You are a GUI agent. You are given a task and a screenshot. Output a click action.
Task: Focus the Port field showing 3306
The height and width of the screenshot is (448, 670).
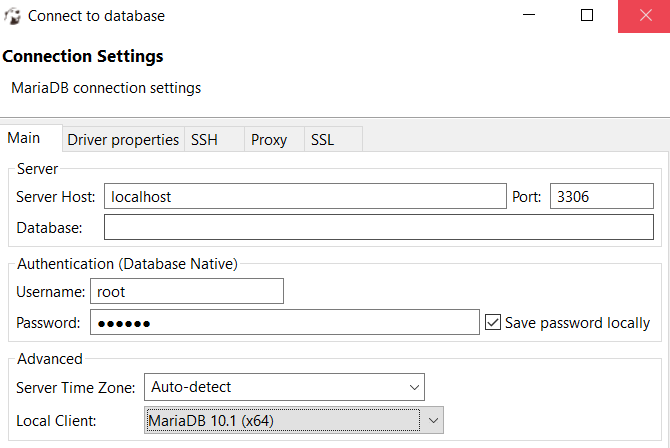pyautogui.click(x=601, y=197)
